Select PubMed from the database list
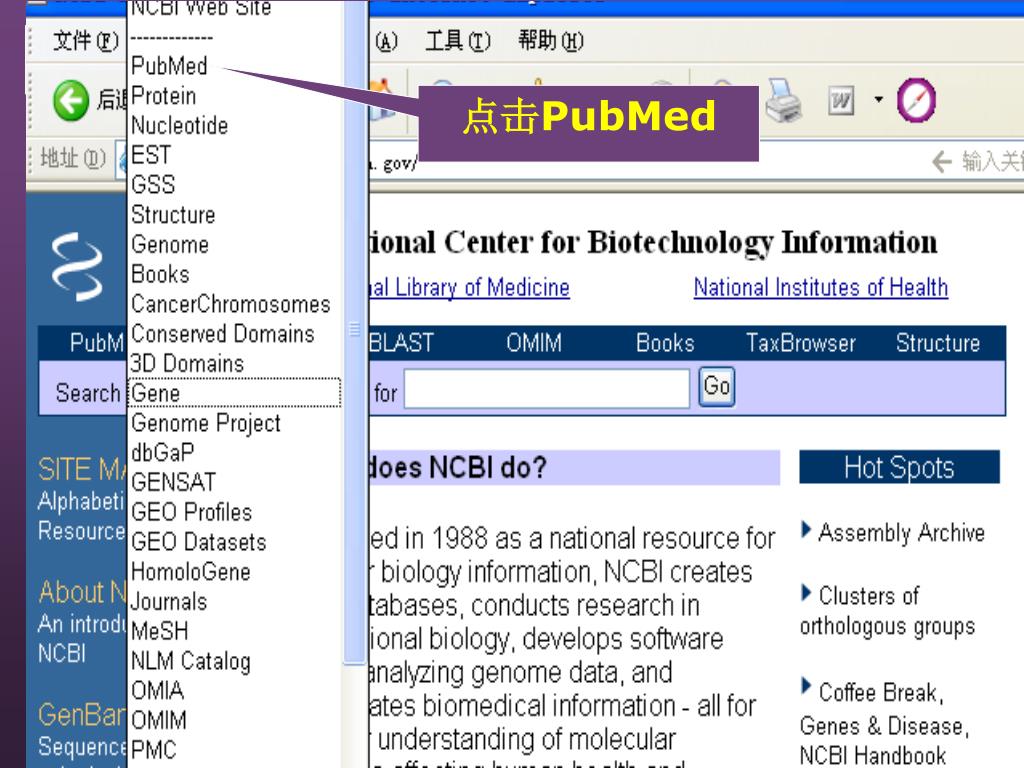 coord(169,66)
